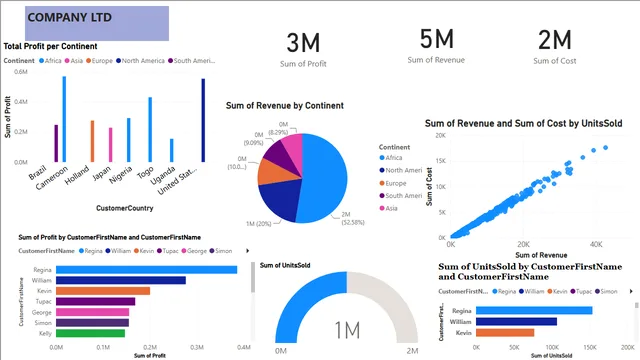
Task: Click the Total Profit per Continent title
Action: coord(51,46)
